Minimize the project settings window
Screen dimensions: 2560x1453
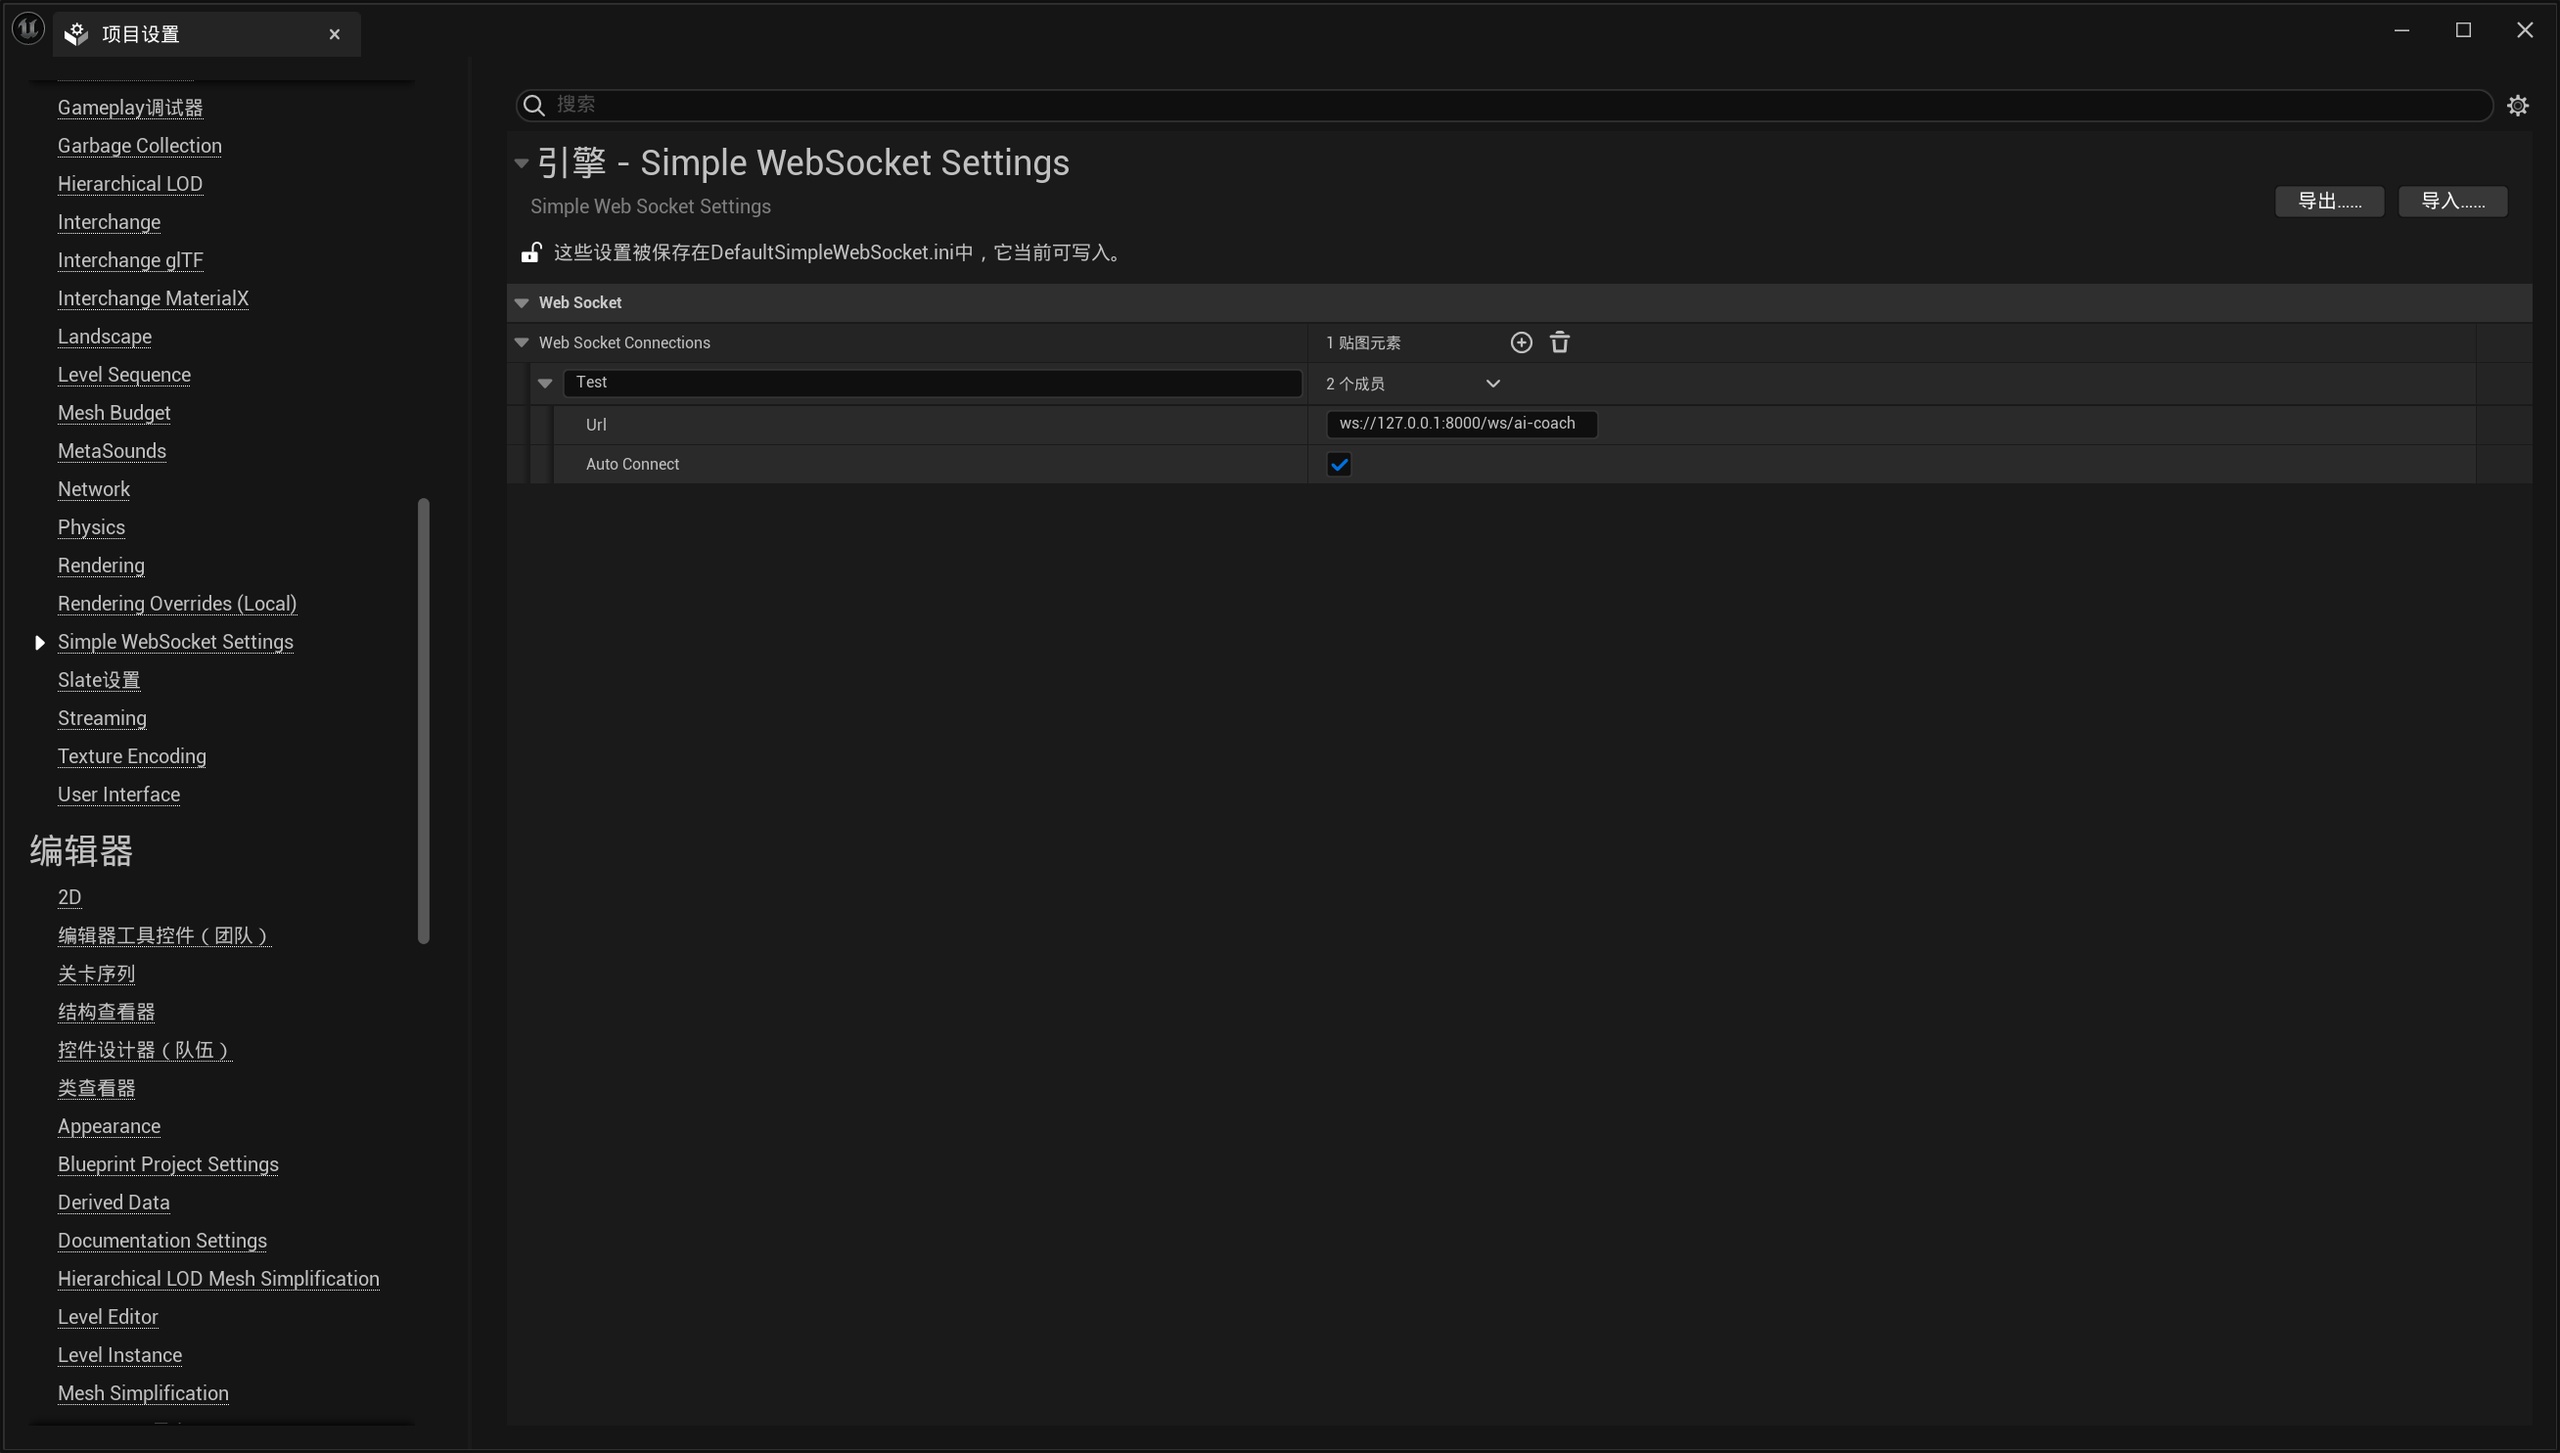tap(2401, 30)
